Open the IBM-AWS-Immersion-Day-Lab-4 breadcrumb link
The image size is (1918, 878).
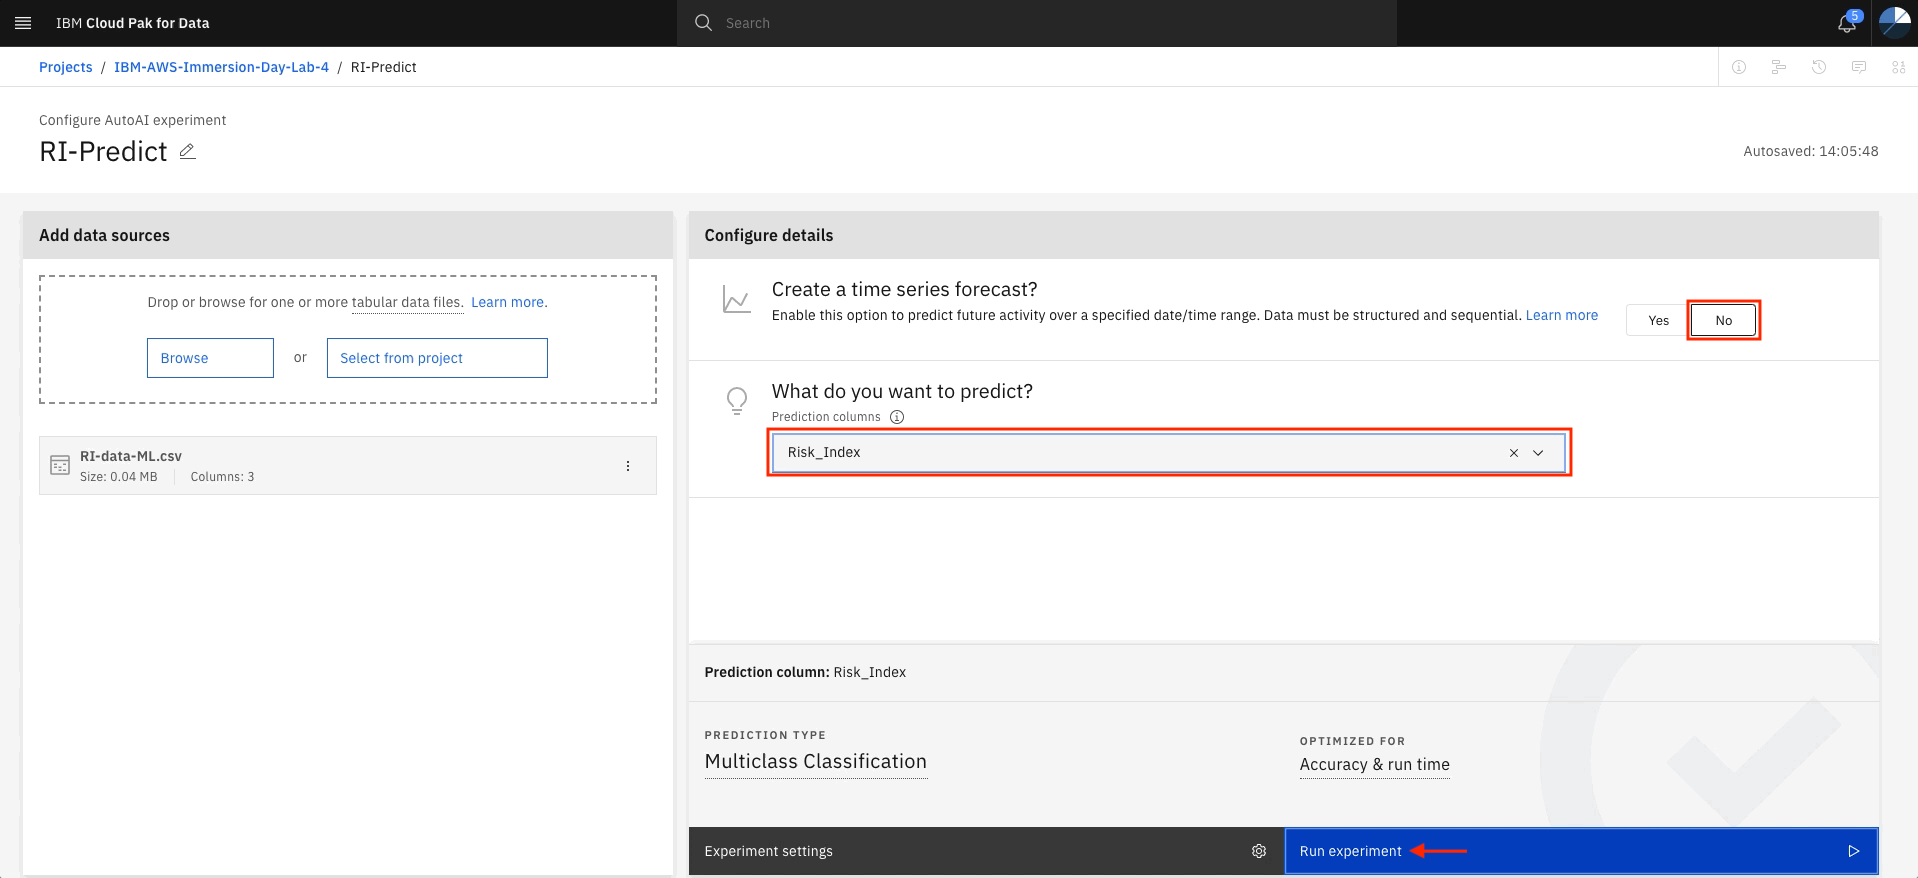tap(221, 67)
